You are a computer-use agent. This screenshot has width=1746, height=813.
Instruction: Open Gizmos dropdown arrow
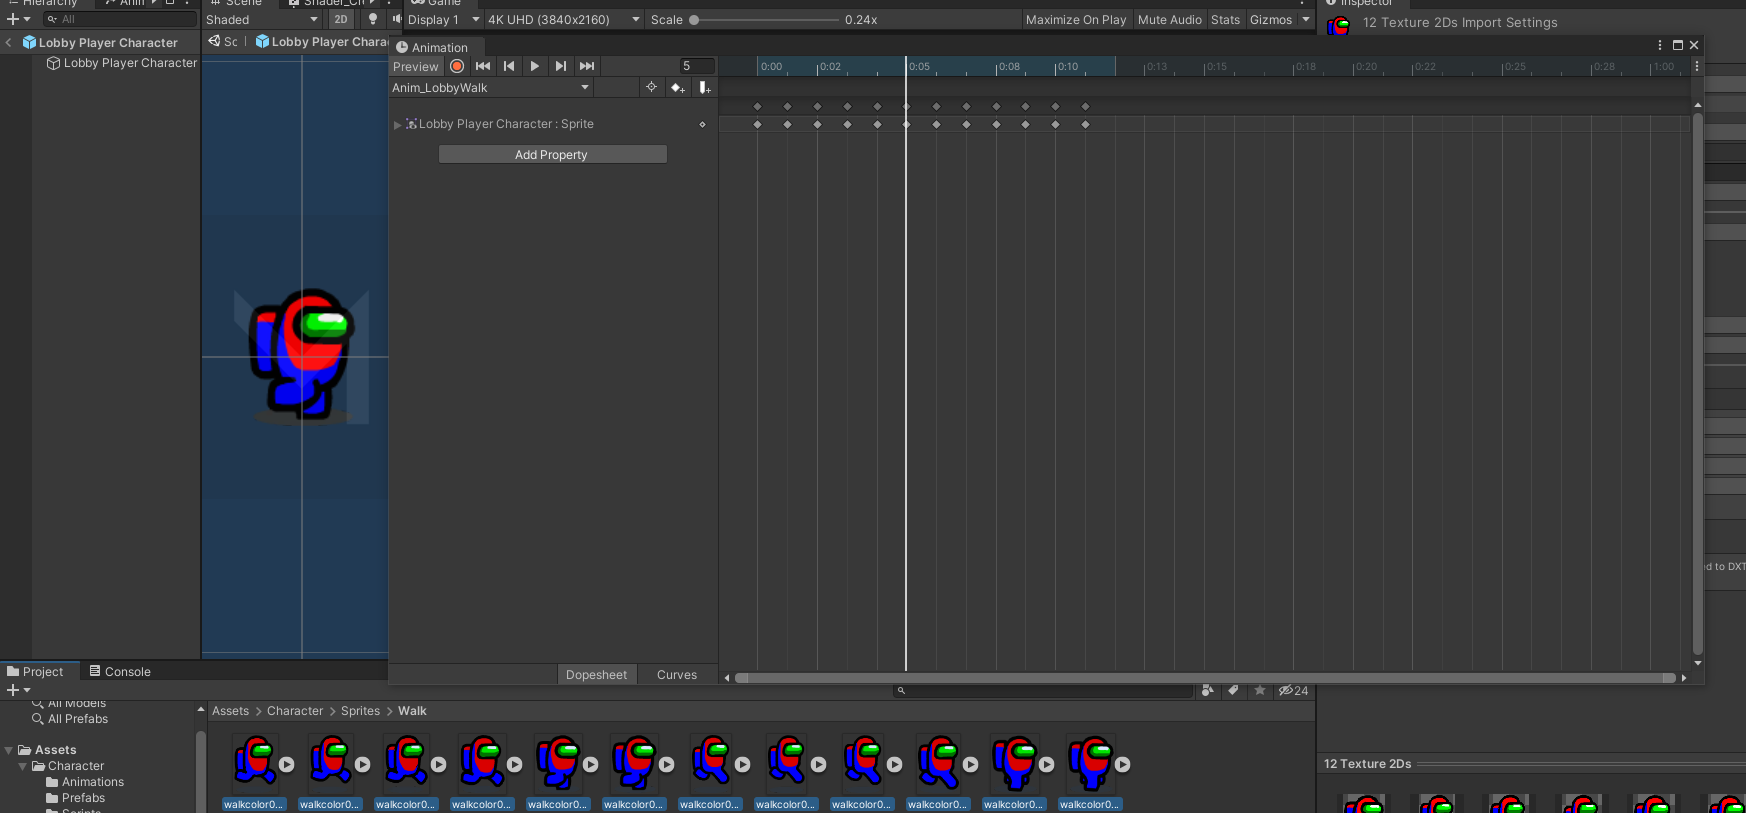coord(1305,19)
